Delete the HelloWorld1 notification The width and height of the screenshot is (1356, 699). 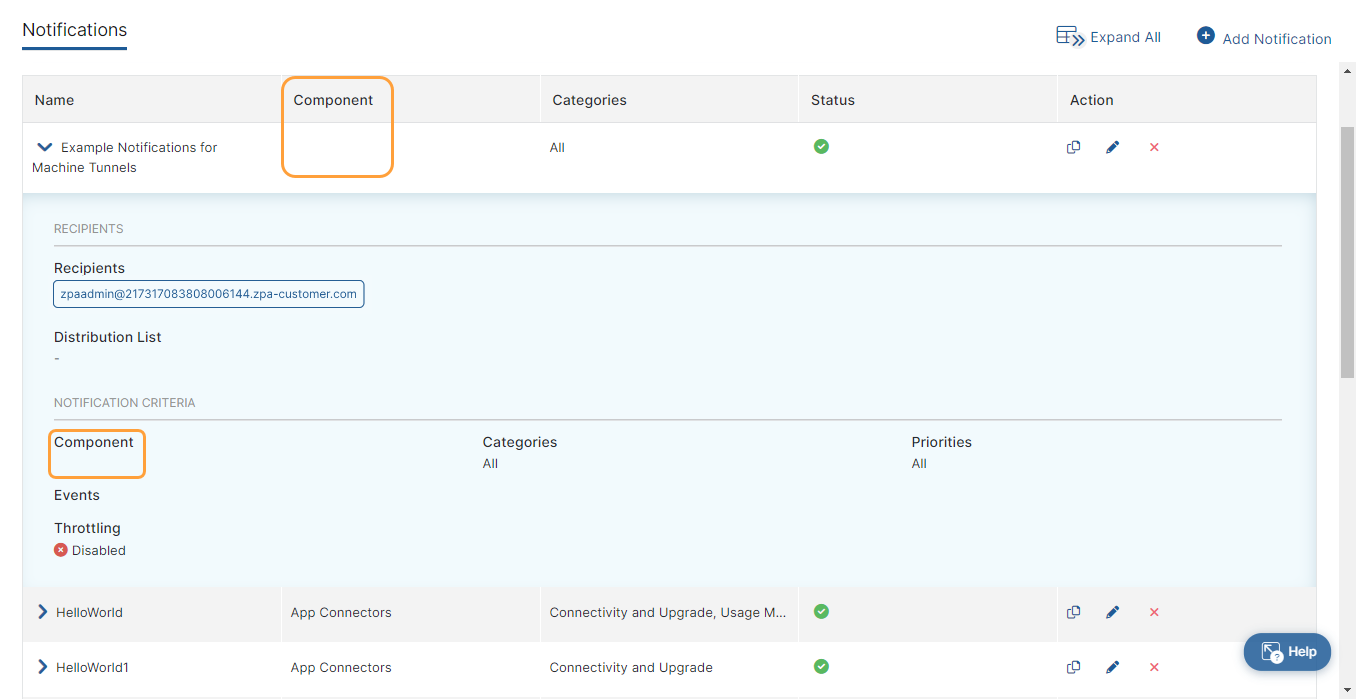coord(1154,667)
